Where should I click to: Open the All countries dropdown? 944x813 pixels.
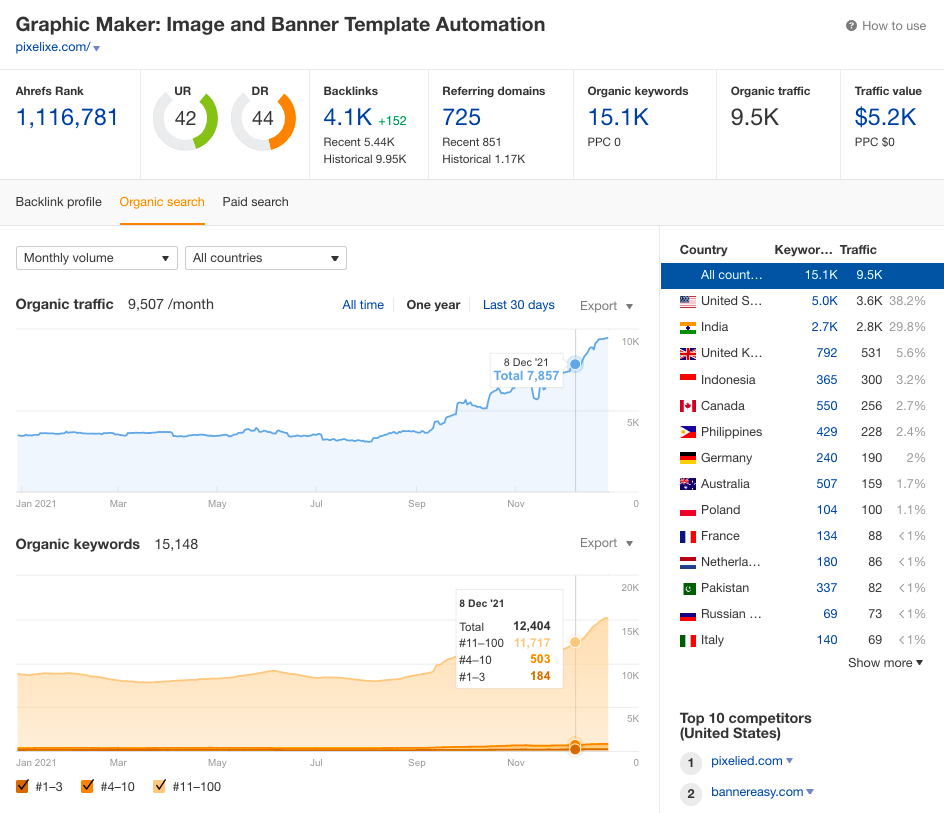266,258
